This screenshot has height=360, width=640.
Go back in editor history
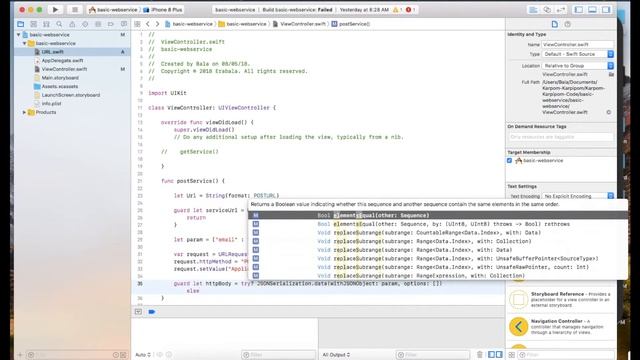click(148, 24)
